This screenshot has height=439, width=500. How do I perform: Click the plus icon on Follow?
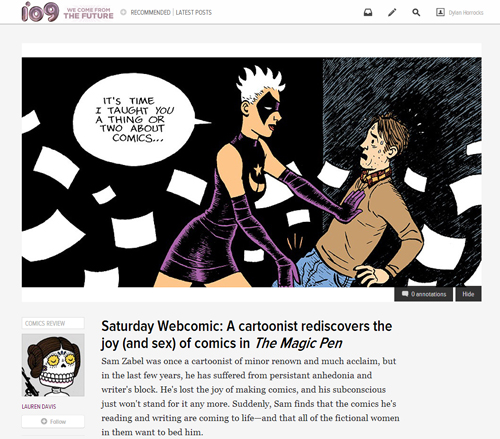tap(44, 421)
